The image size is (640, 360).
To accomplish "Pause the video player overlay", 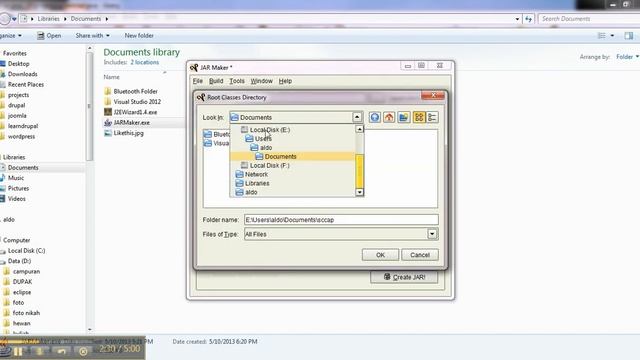I will pos(18,351).
